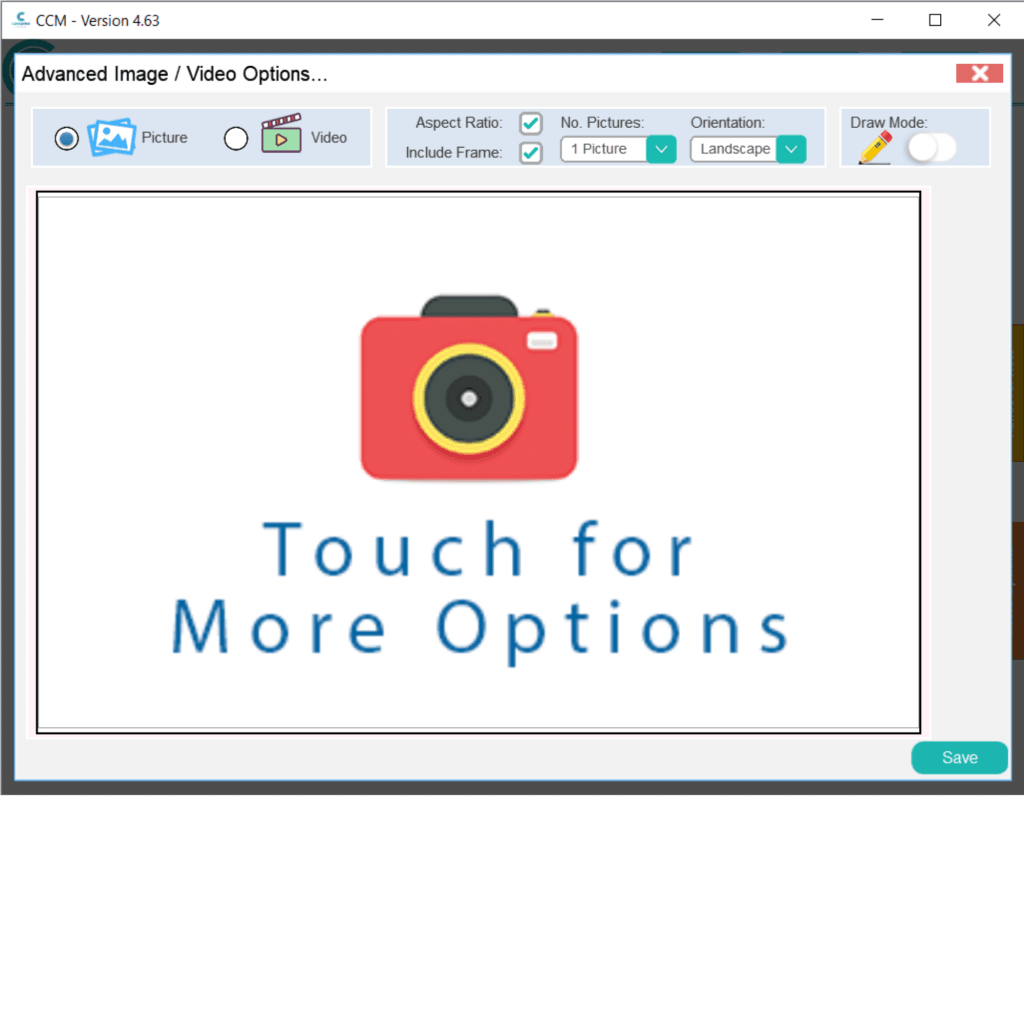
Task: Maximize the CCM window
Action: 935,20
